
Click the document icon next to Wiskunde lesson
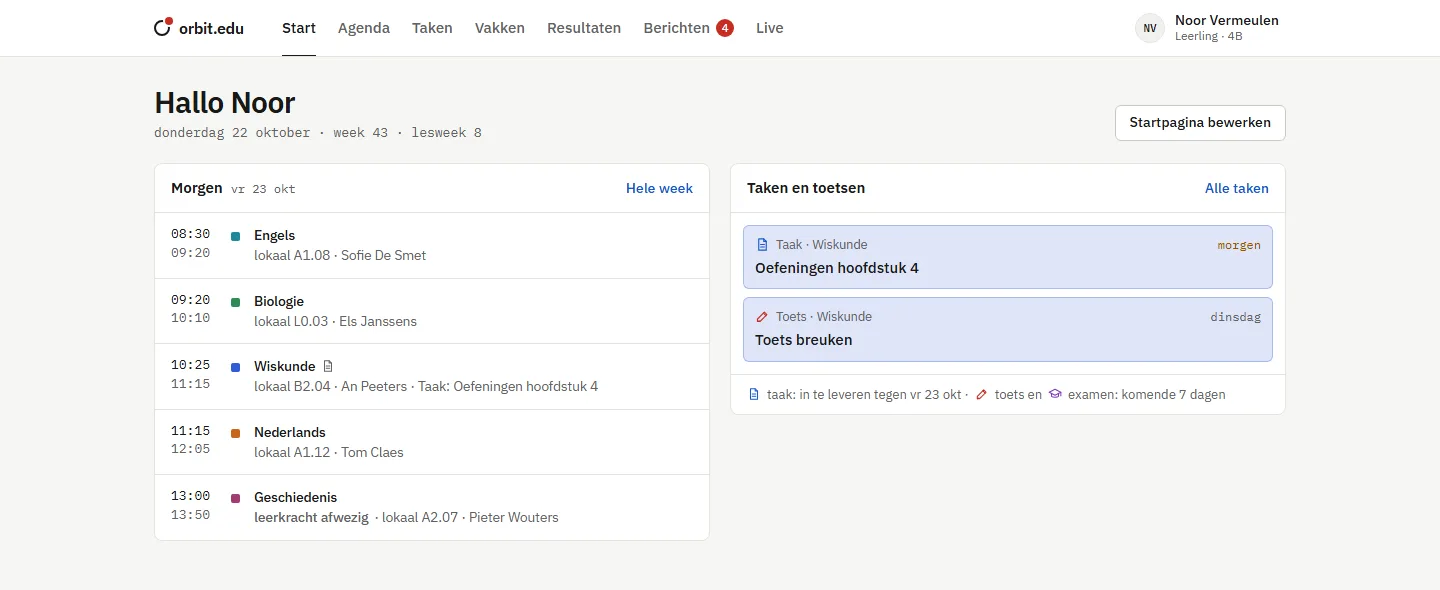point(328,366)
